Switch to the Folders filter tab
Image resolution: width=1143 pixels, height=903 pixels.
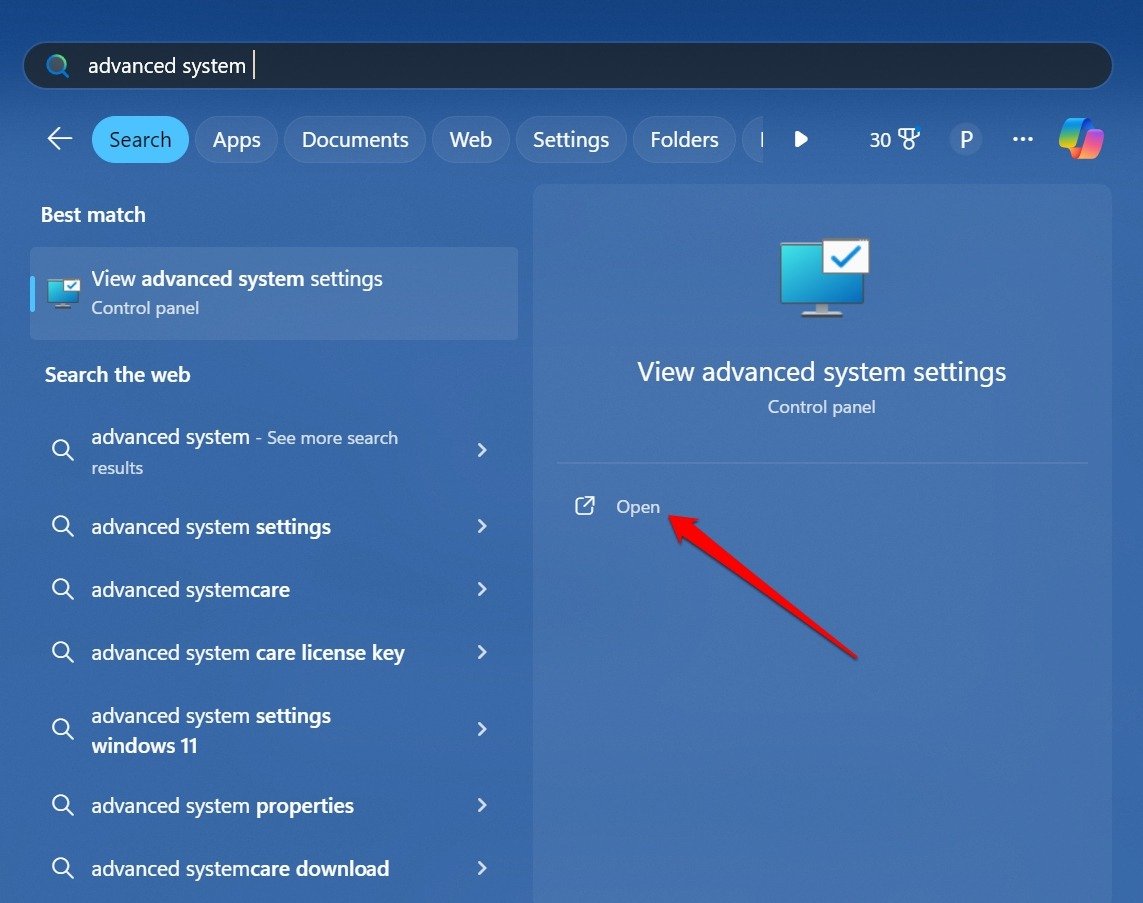click(x=684, y=139)
